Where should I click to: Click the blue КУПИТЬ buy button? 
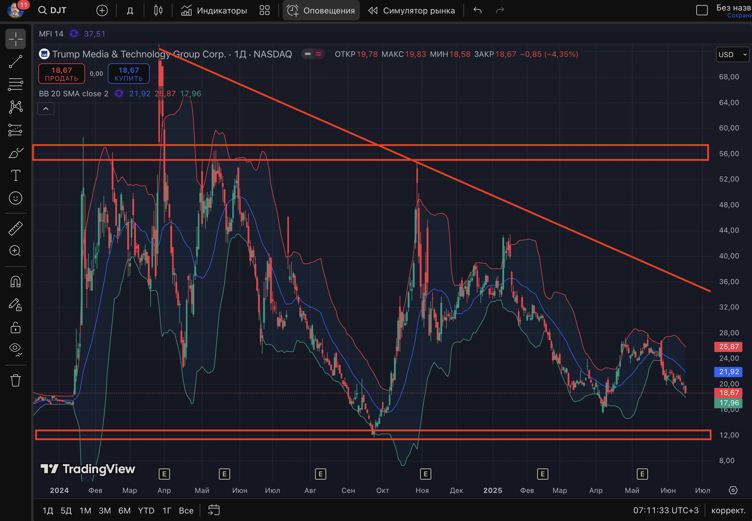pos(128,74)
